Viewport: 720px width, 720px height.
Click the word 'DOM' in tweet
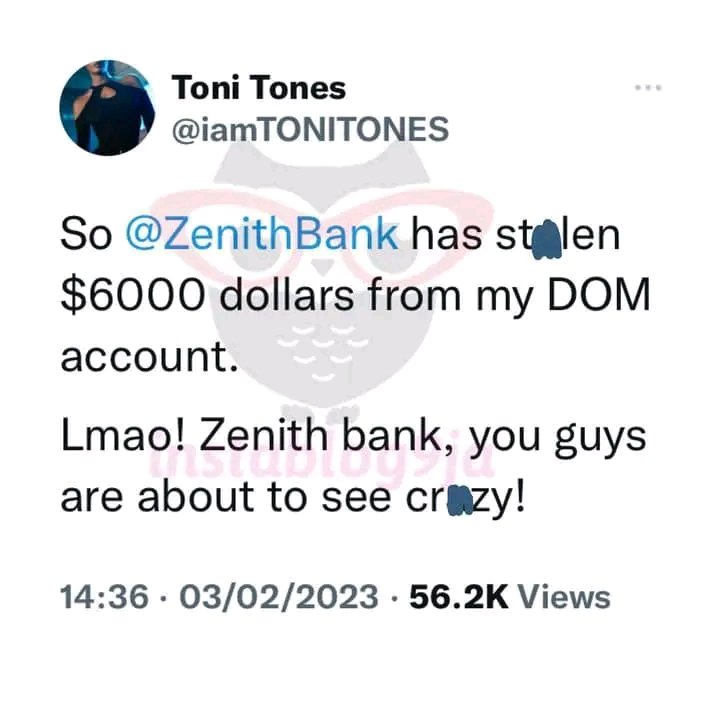click(599, 295)
